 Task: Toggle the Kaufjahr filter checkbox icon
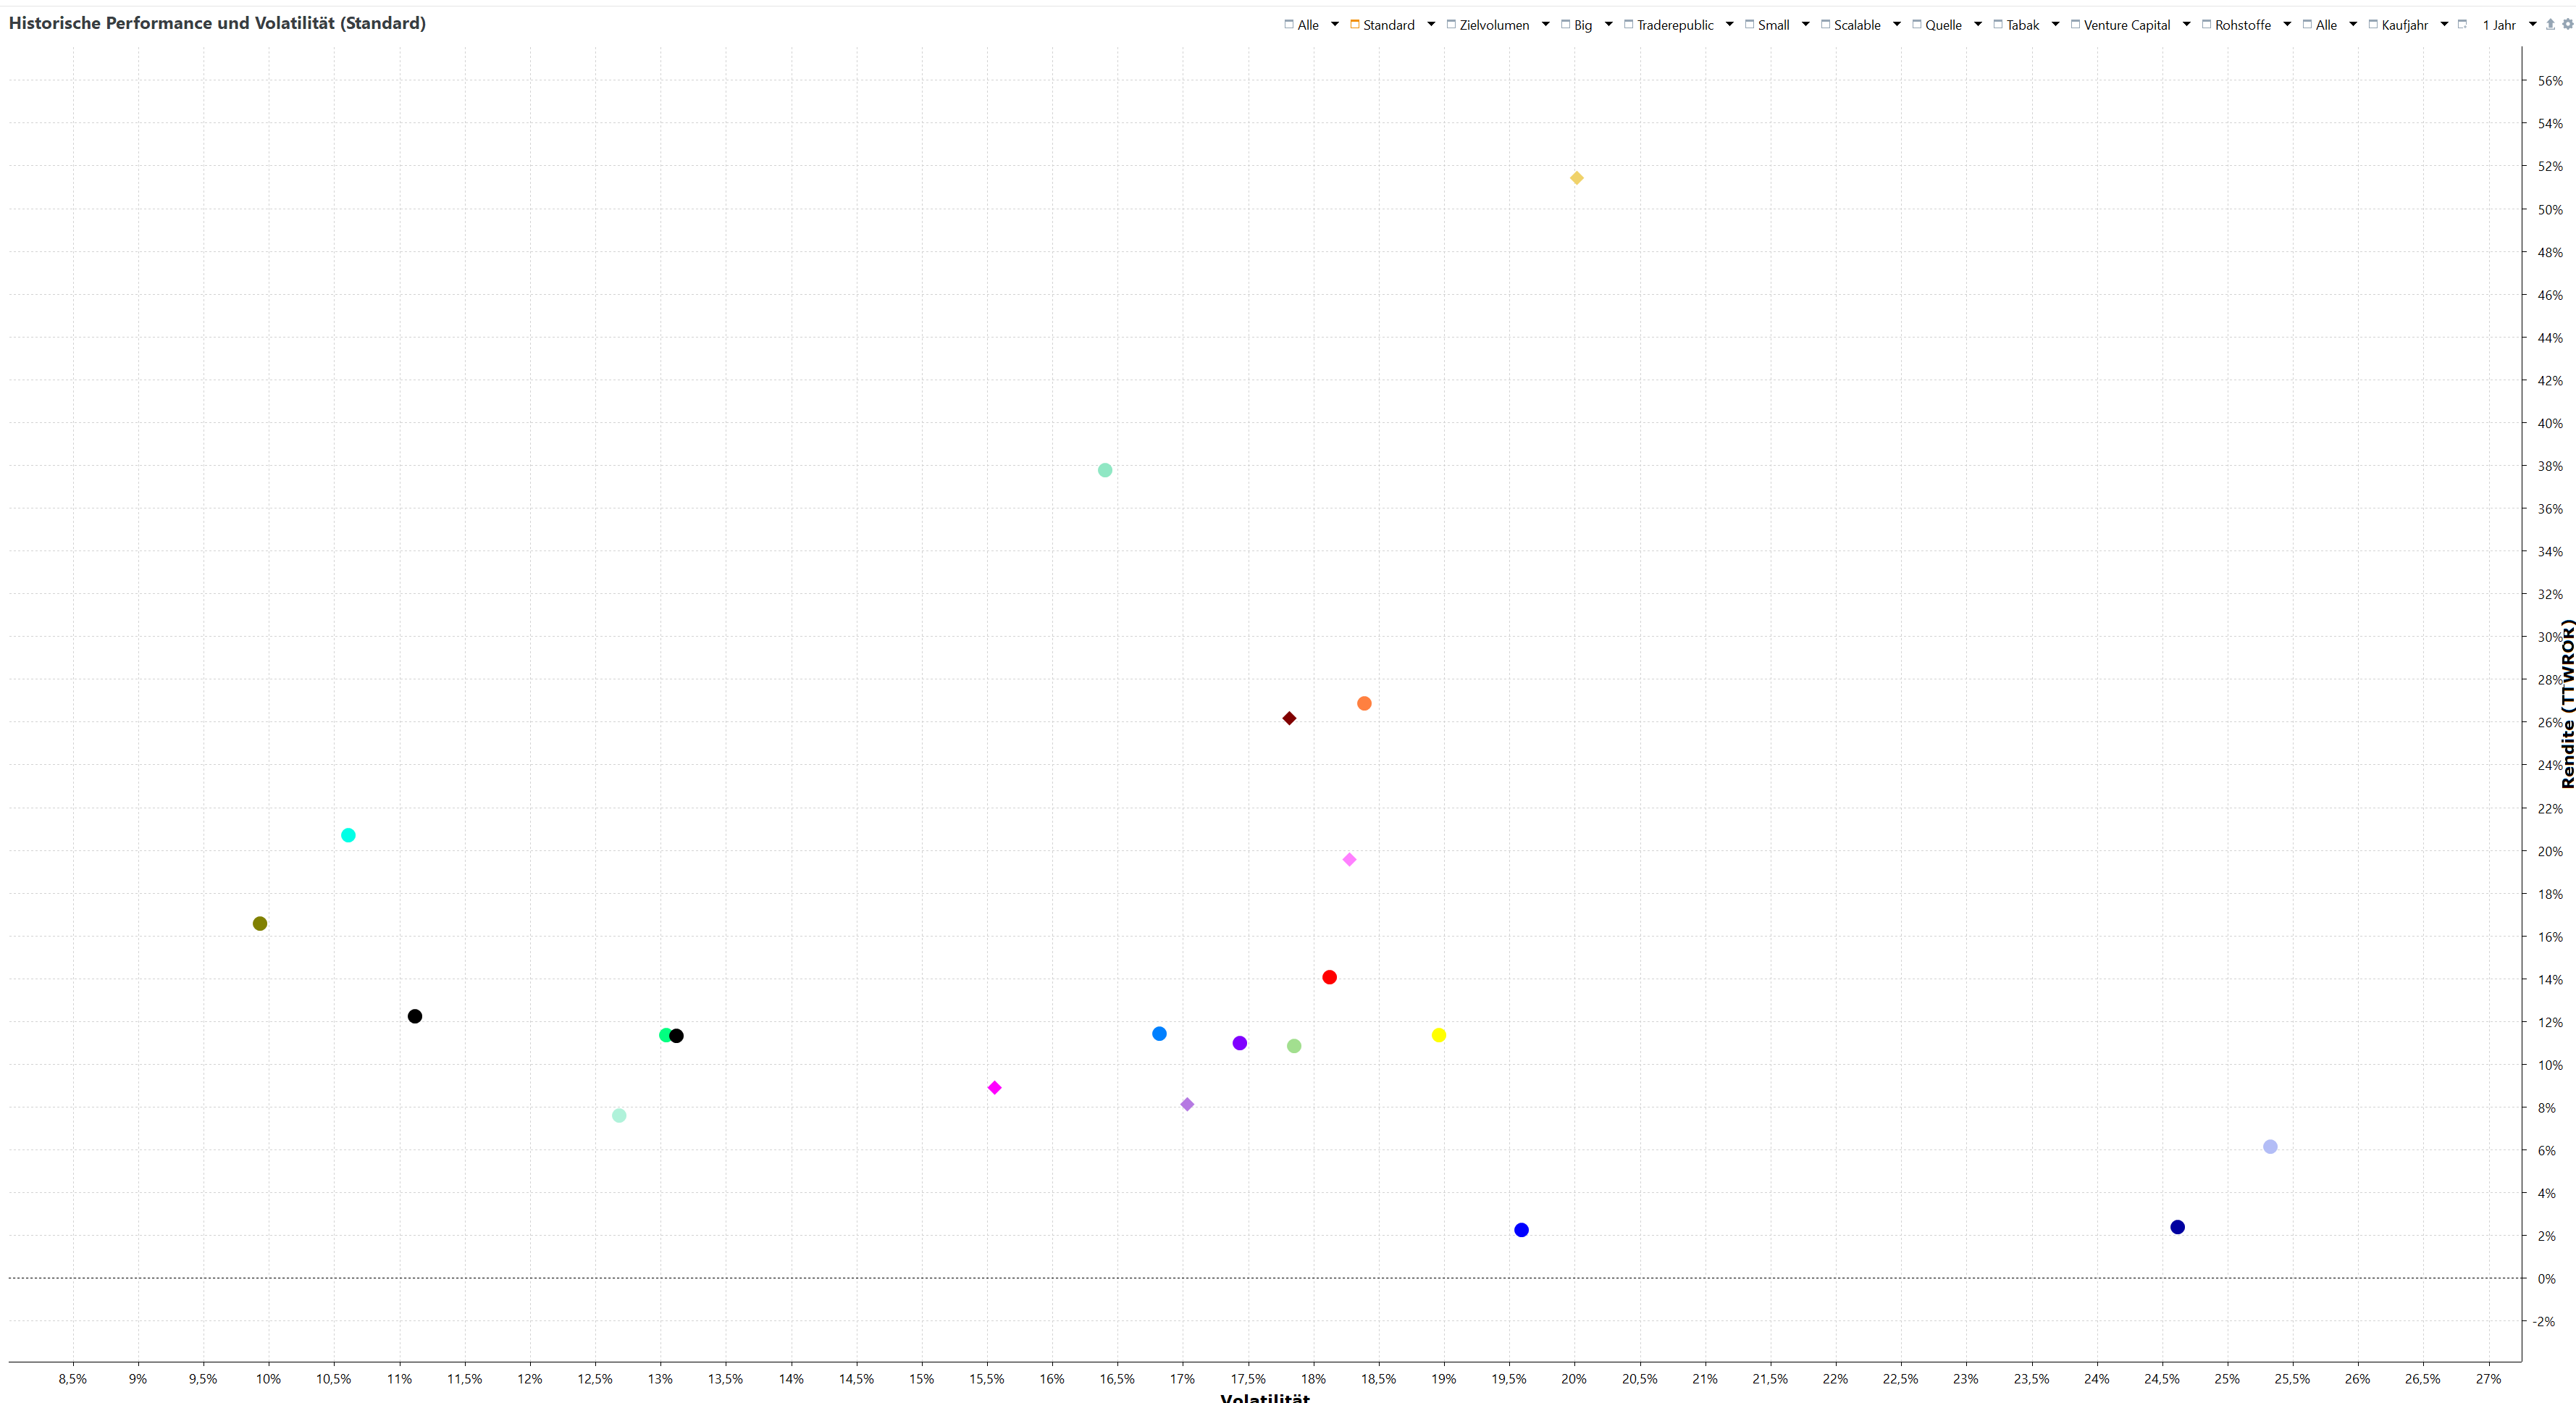(x=2373, y=24)
